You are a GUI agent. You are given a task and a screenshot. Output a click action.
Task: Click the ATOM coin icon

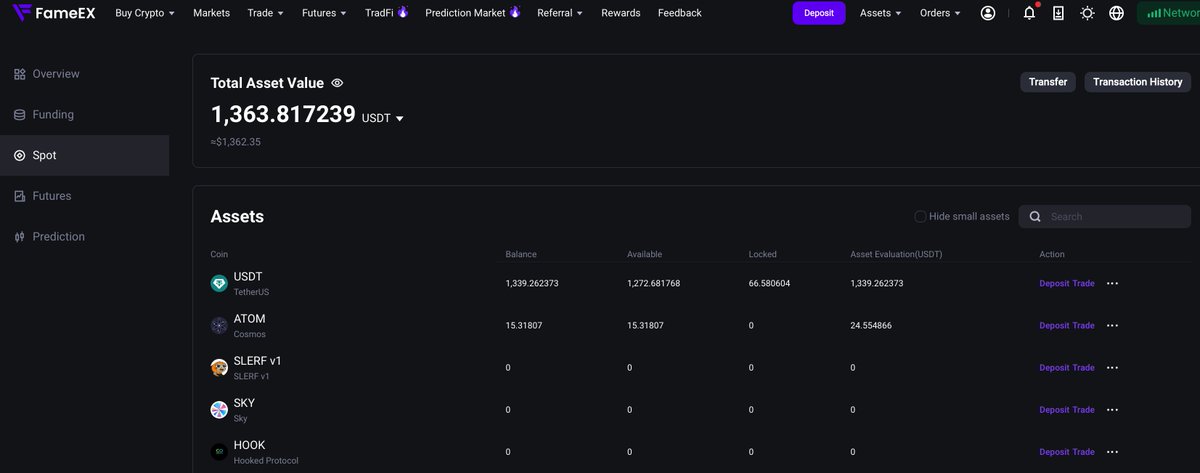click(219, 326)
